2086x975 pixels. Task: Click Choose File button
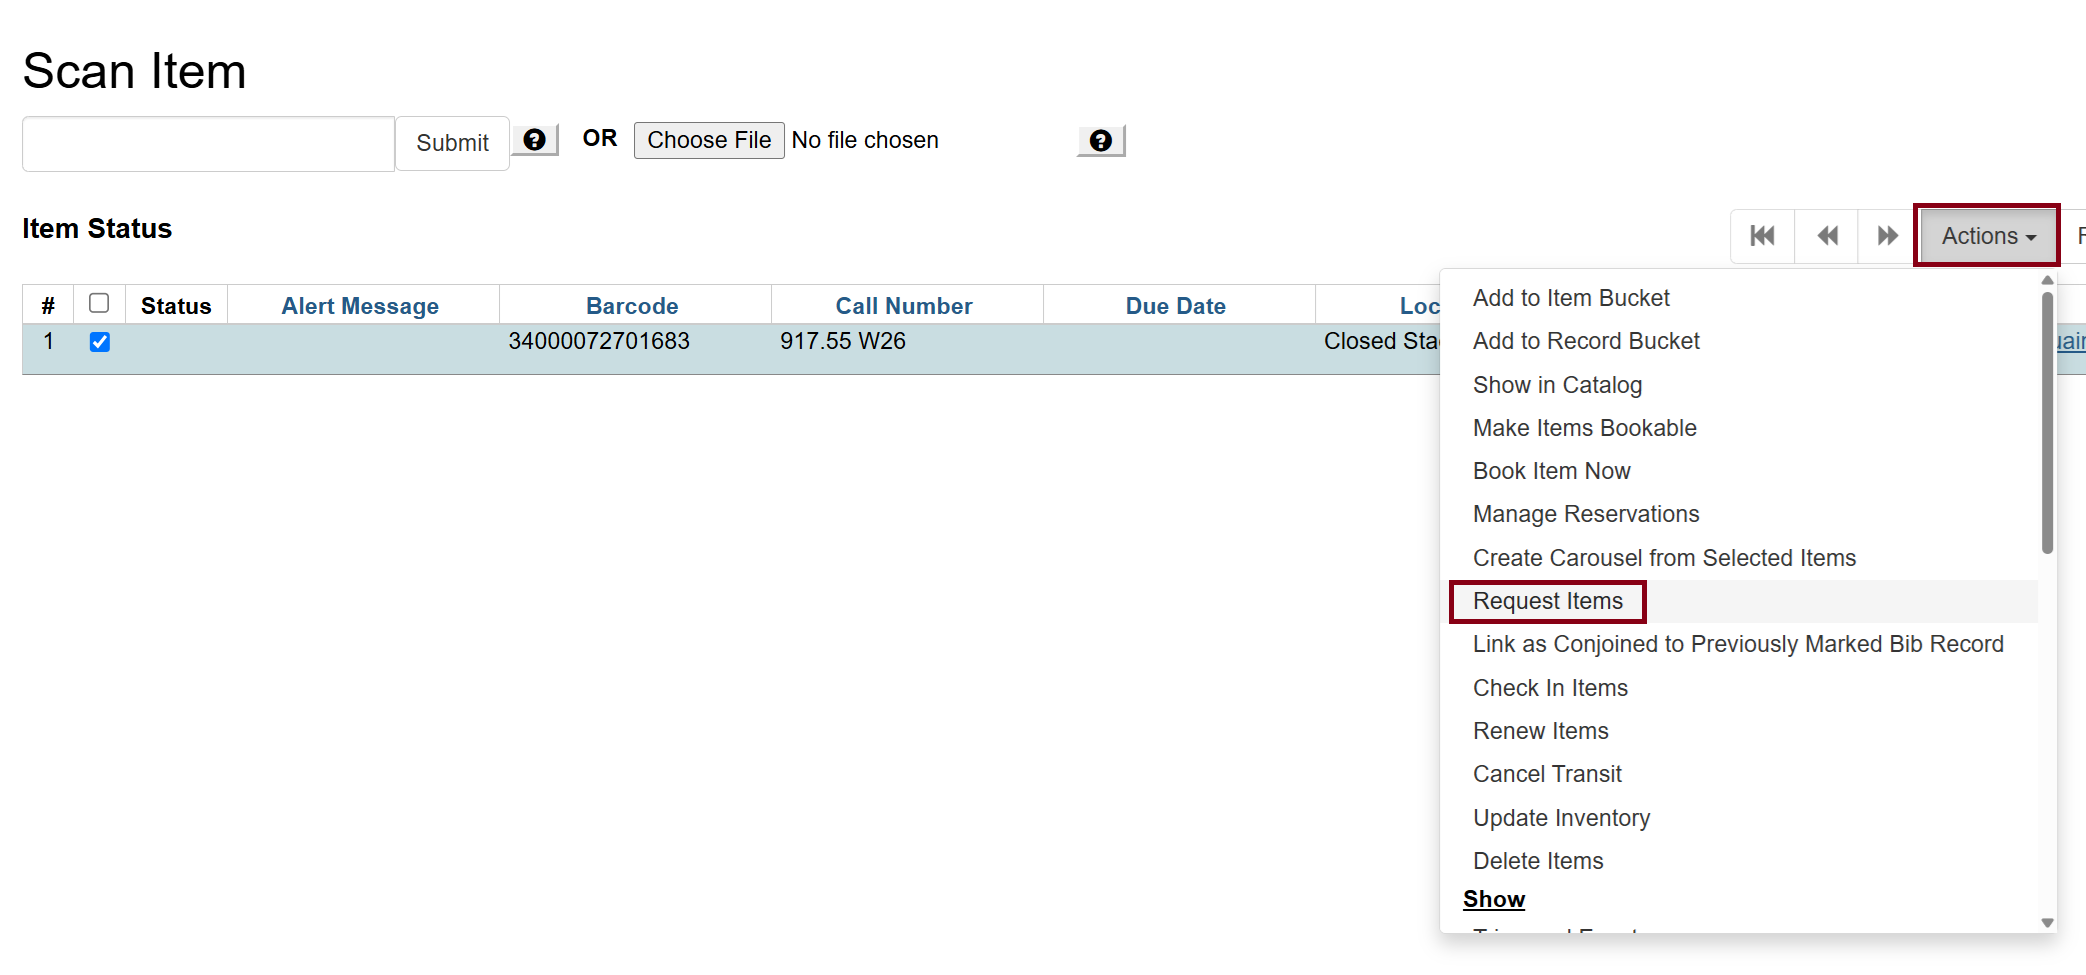click(708, 140)
